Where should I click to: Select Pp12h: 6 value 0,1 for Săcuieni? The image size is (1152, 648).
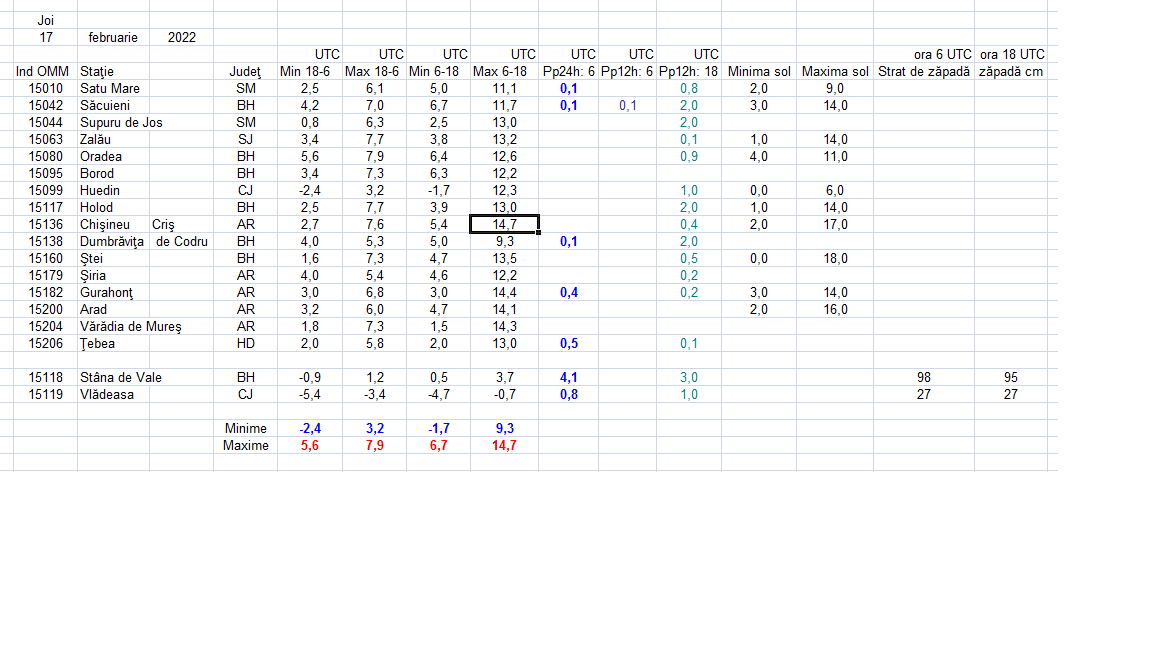point(627,105)
